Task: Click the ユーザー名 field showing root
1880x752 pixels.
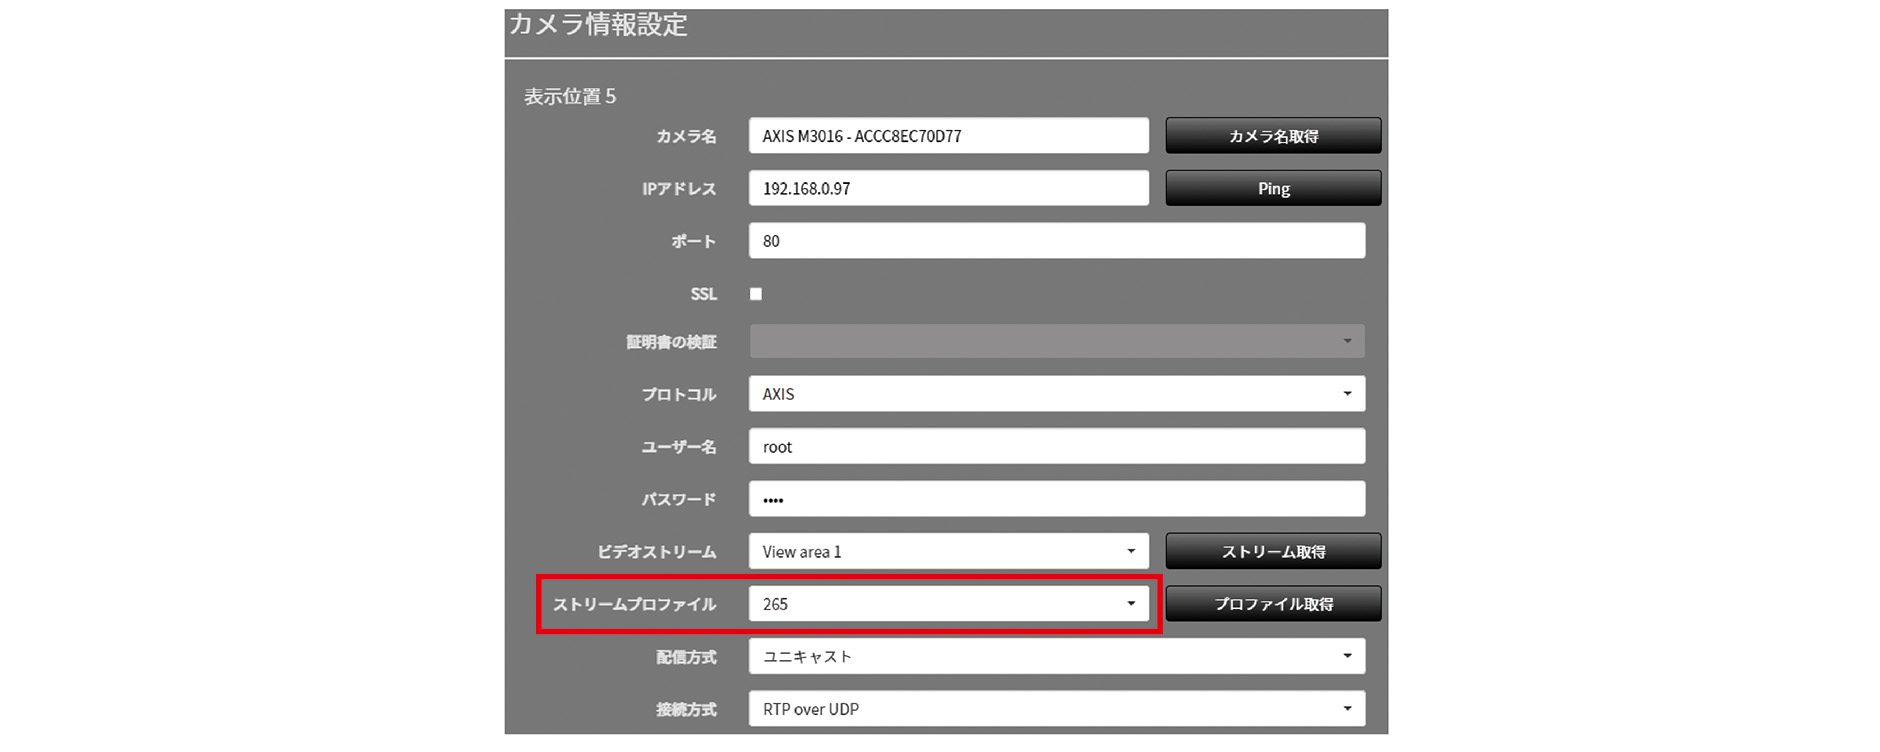Action: click(1057, 446)
